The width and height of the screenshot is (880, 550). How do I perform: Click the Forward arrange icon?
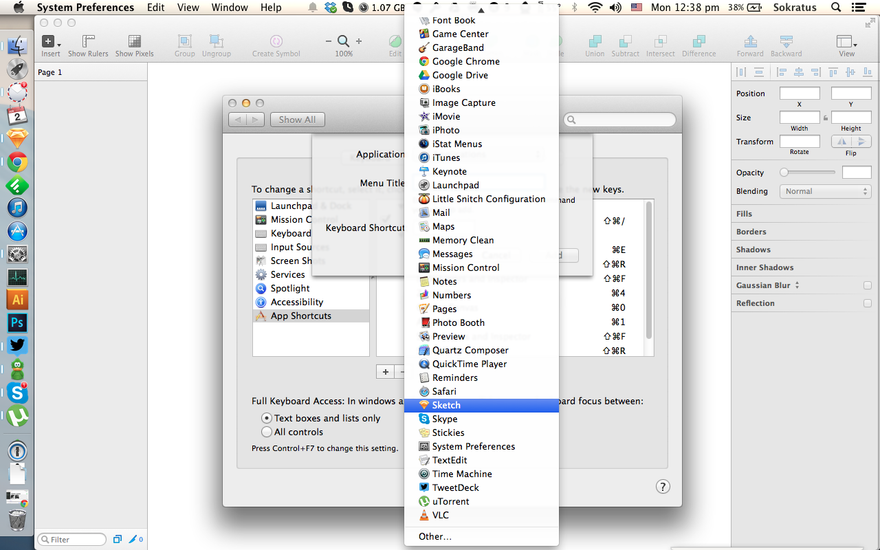[750, 45]
